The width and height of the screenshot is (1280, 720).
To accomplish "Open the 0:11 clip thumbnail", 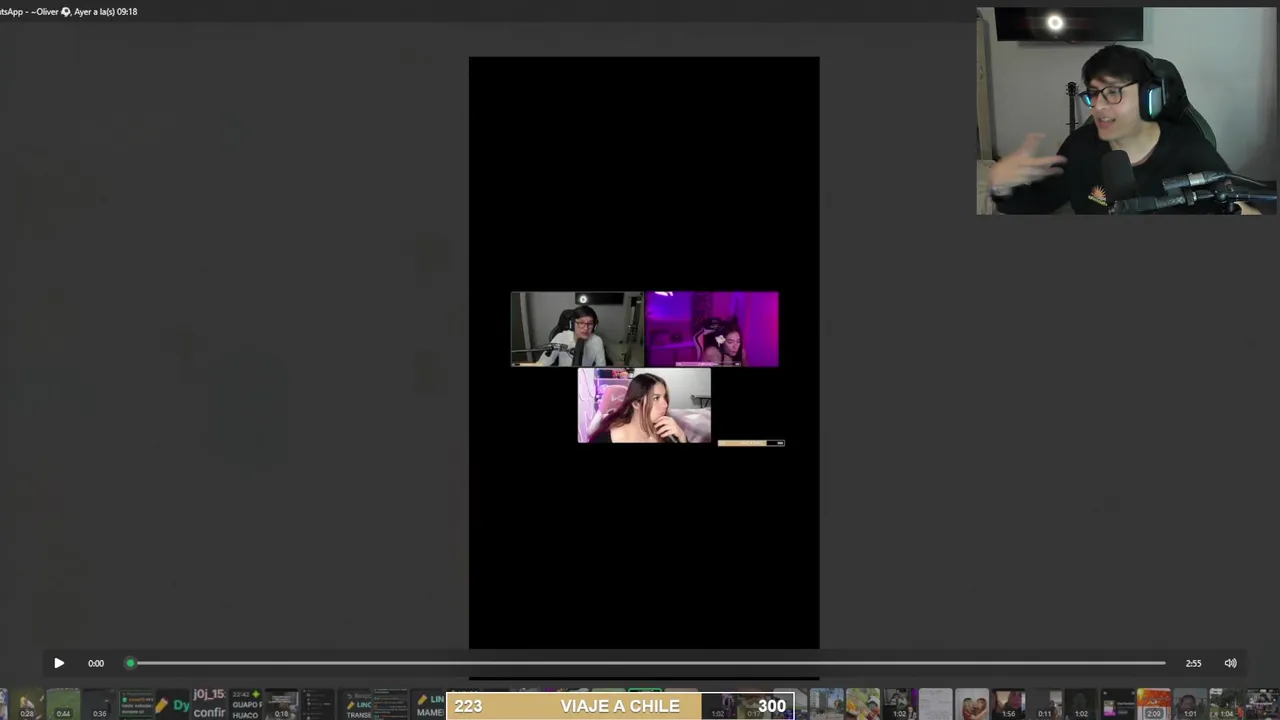I will click(1044, 704).
